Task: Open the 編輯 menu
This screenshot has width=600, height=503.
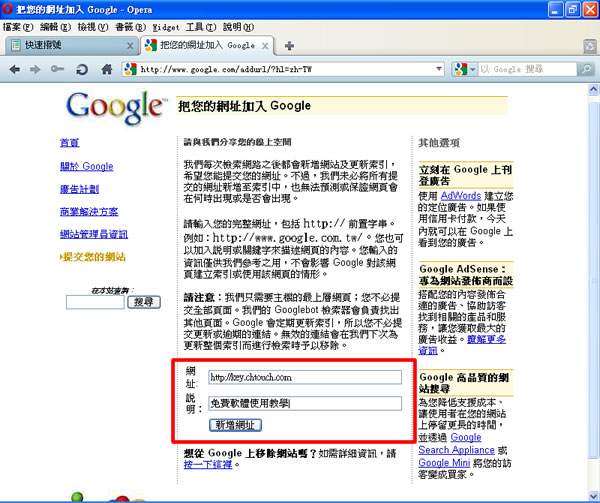Action: tap(55, 27)
